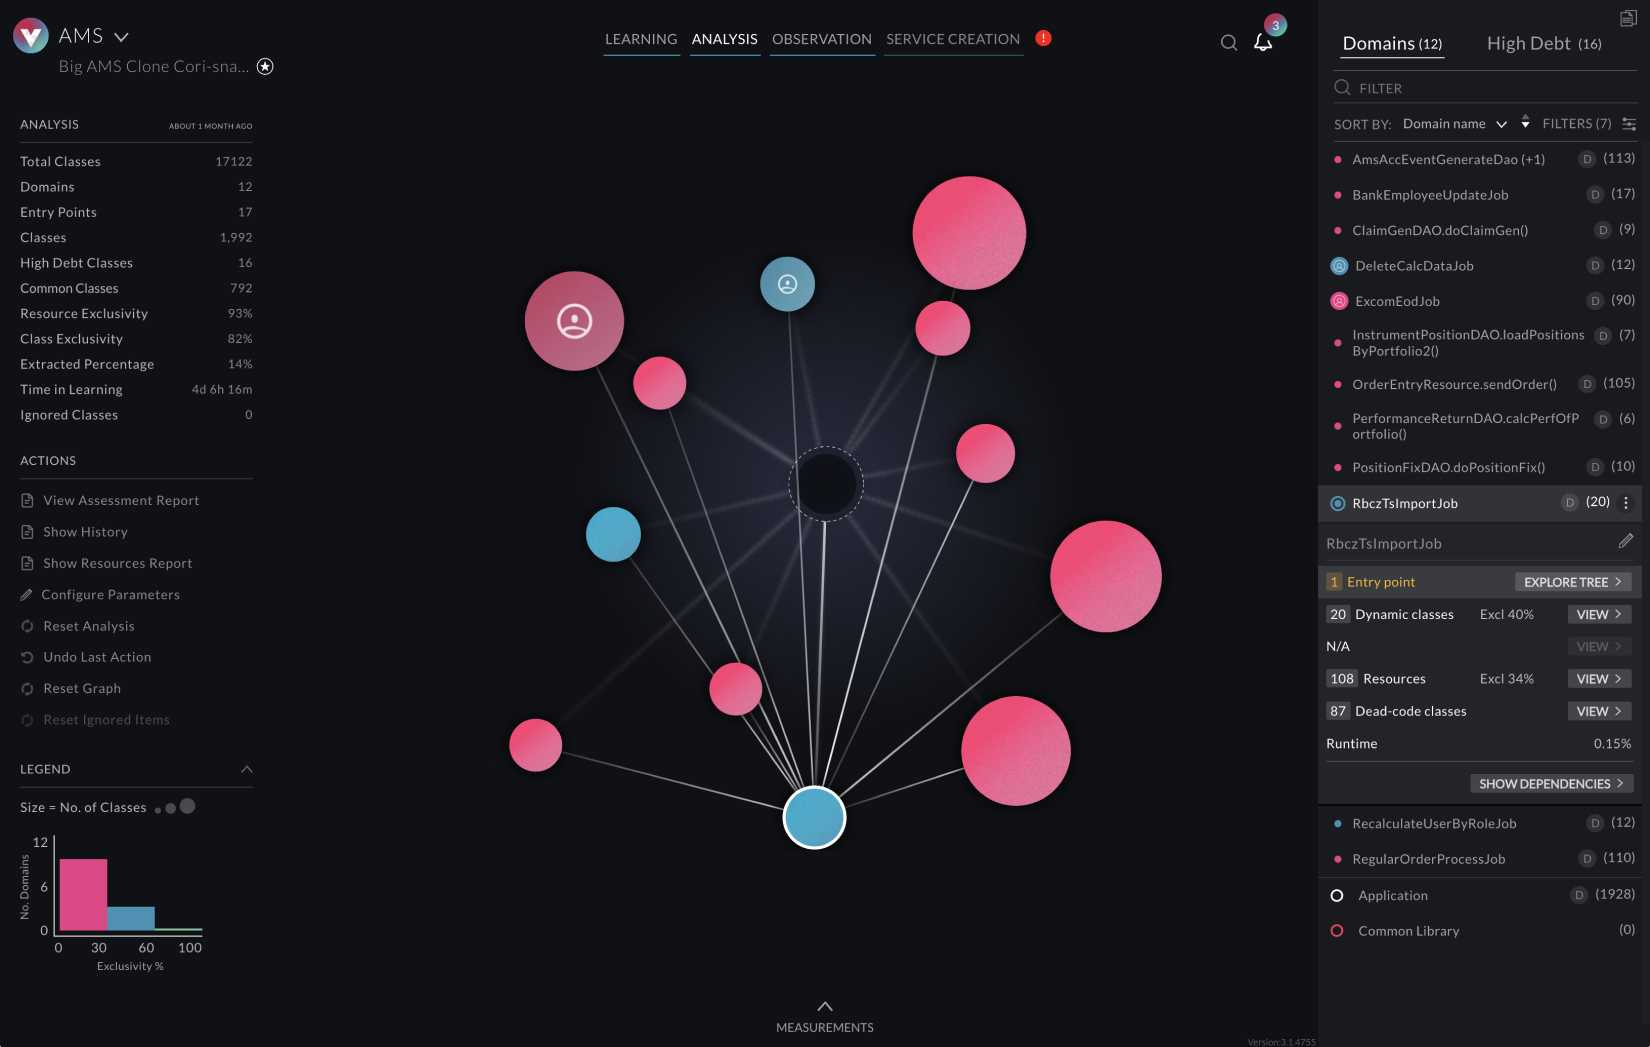Click the pencil edit icon for RbczTsImportJob
Image resolution: width=1650 pixels, height=1047 pixels.
point(1625,541)
